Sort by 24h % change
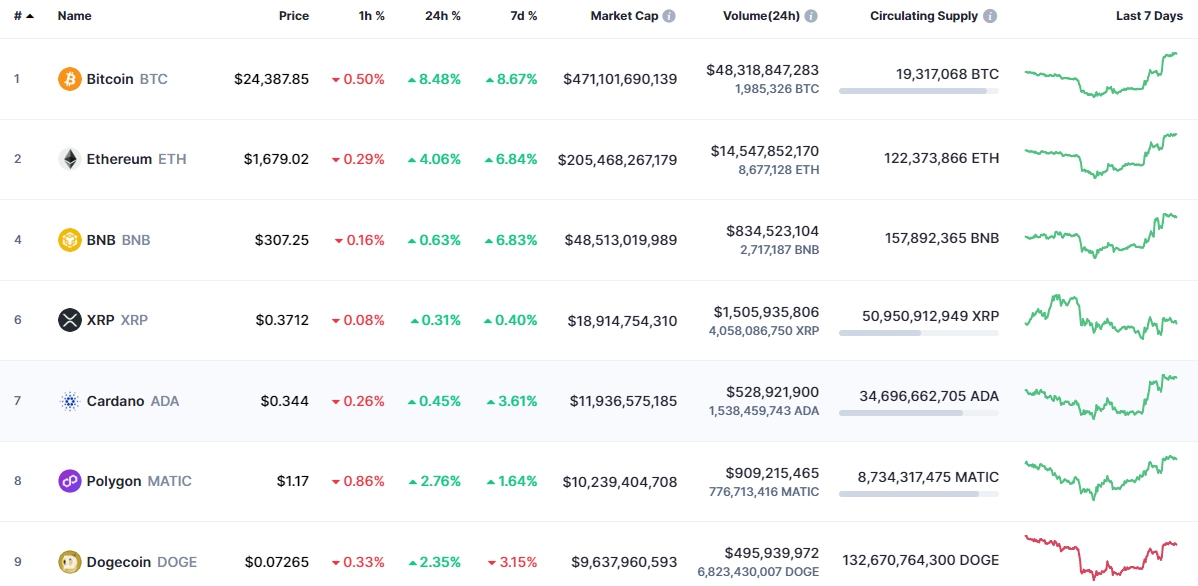1198x586 pixels. click(443, 16)
